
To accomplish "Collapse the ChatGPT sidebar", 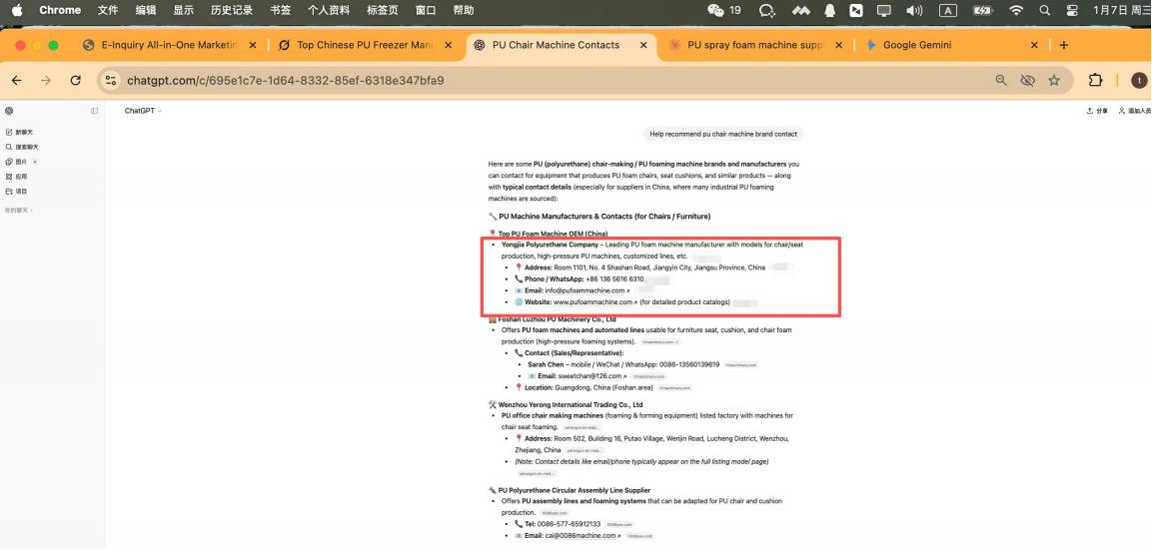I will pos(95,111).
